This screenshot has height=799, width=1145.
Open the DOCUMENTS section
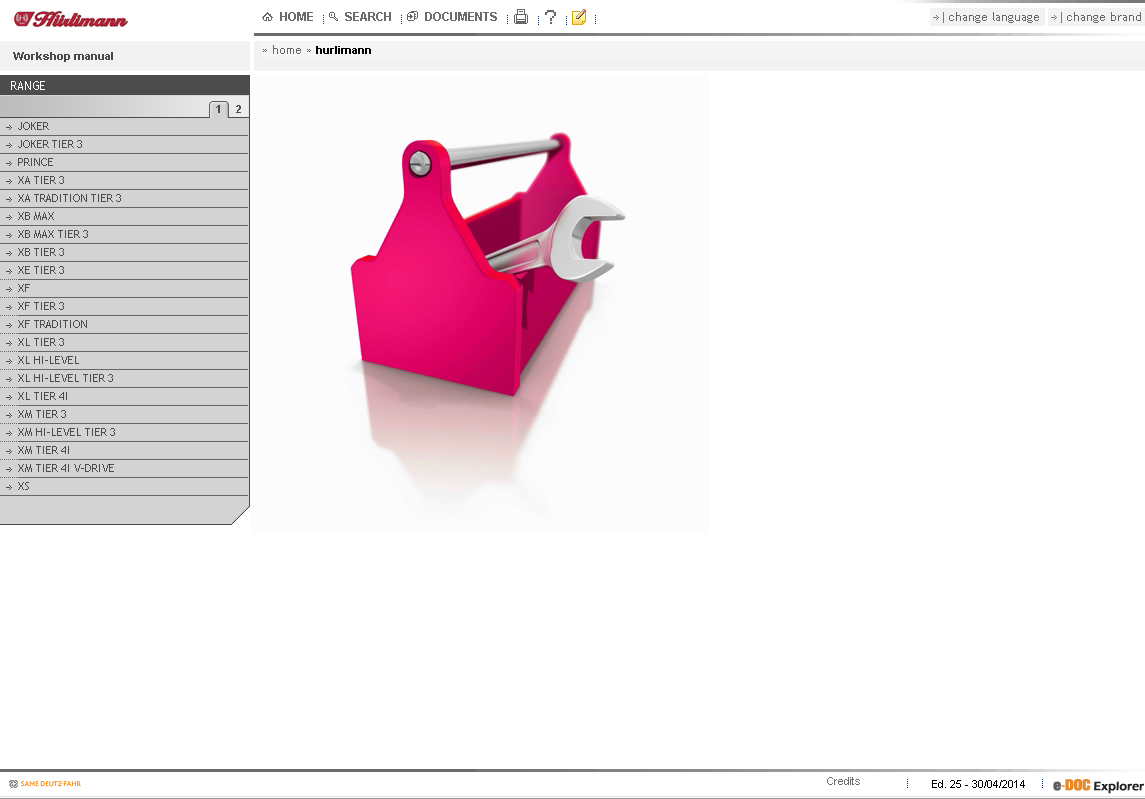[452, 17]
